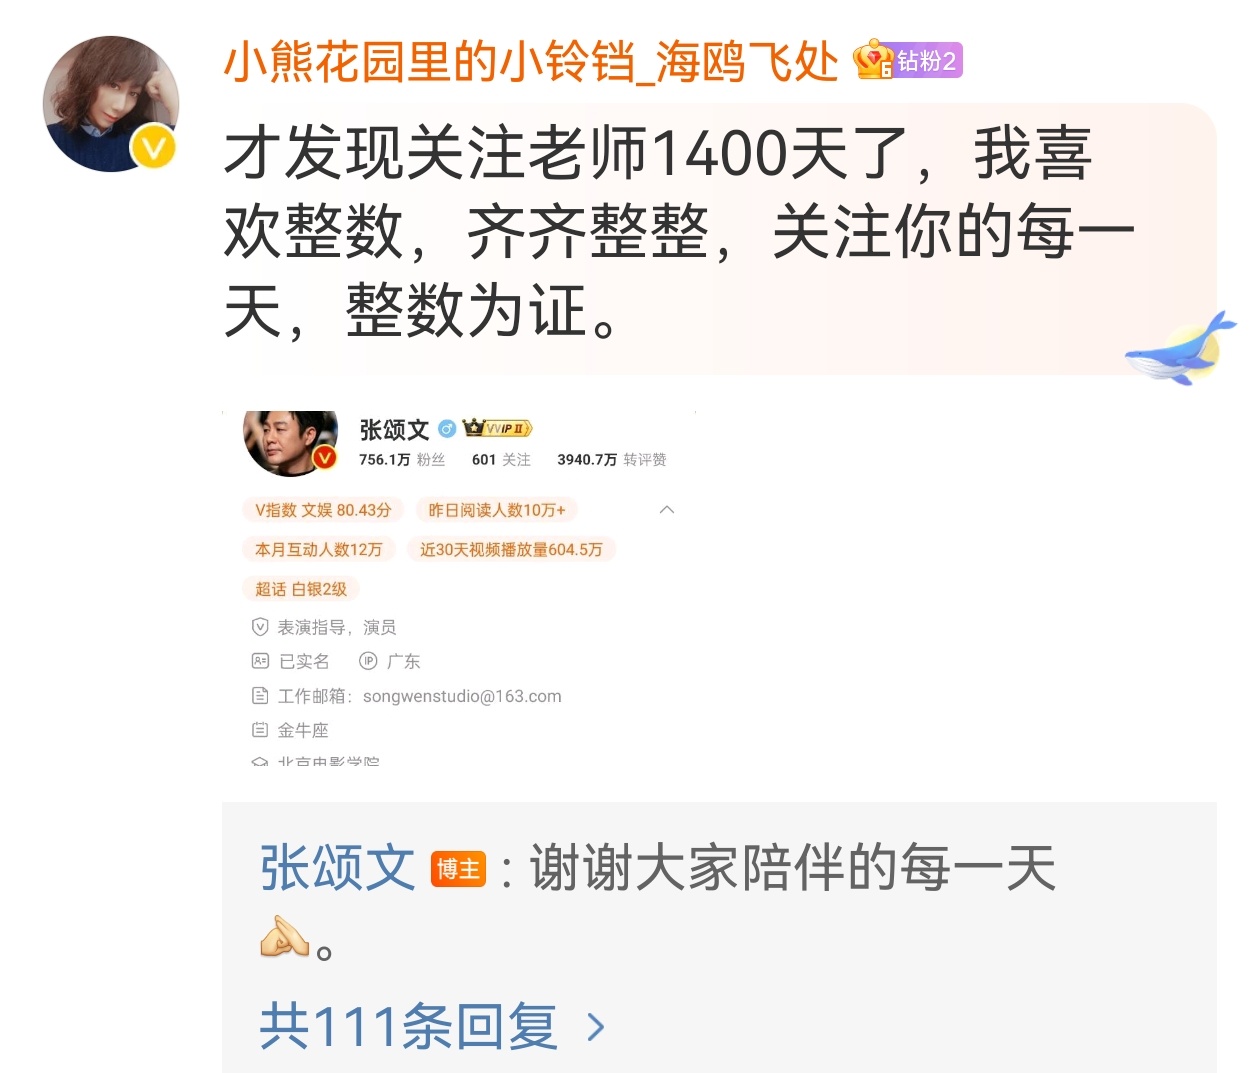Click the 756.1万 粉丝 follower count
Screen dimensions: 1260x1073
point(402,460)
